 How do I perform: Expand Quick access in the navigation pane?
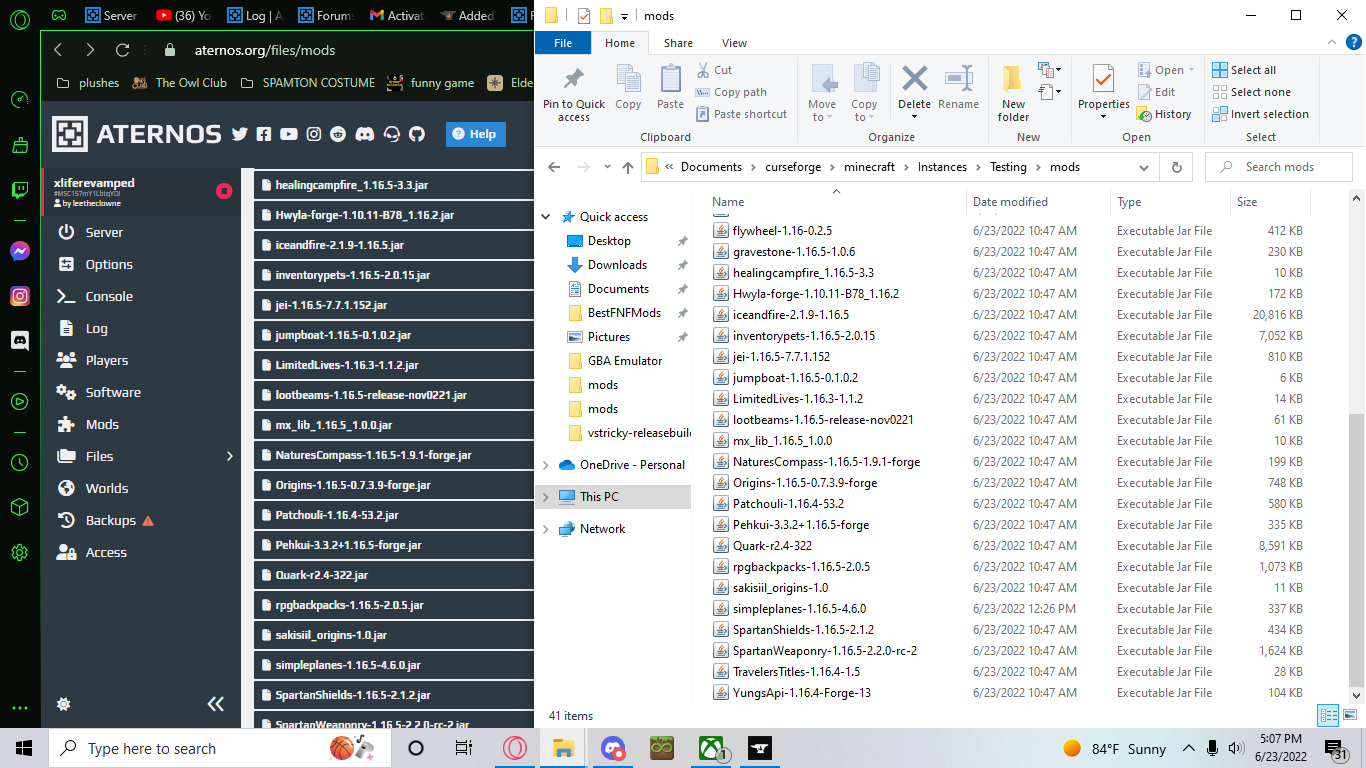[x=546, y=217]
